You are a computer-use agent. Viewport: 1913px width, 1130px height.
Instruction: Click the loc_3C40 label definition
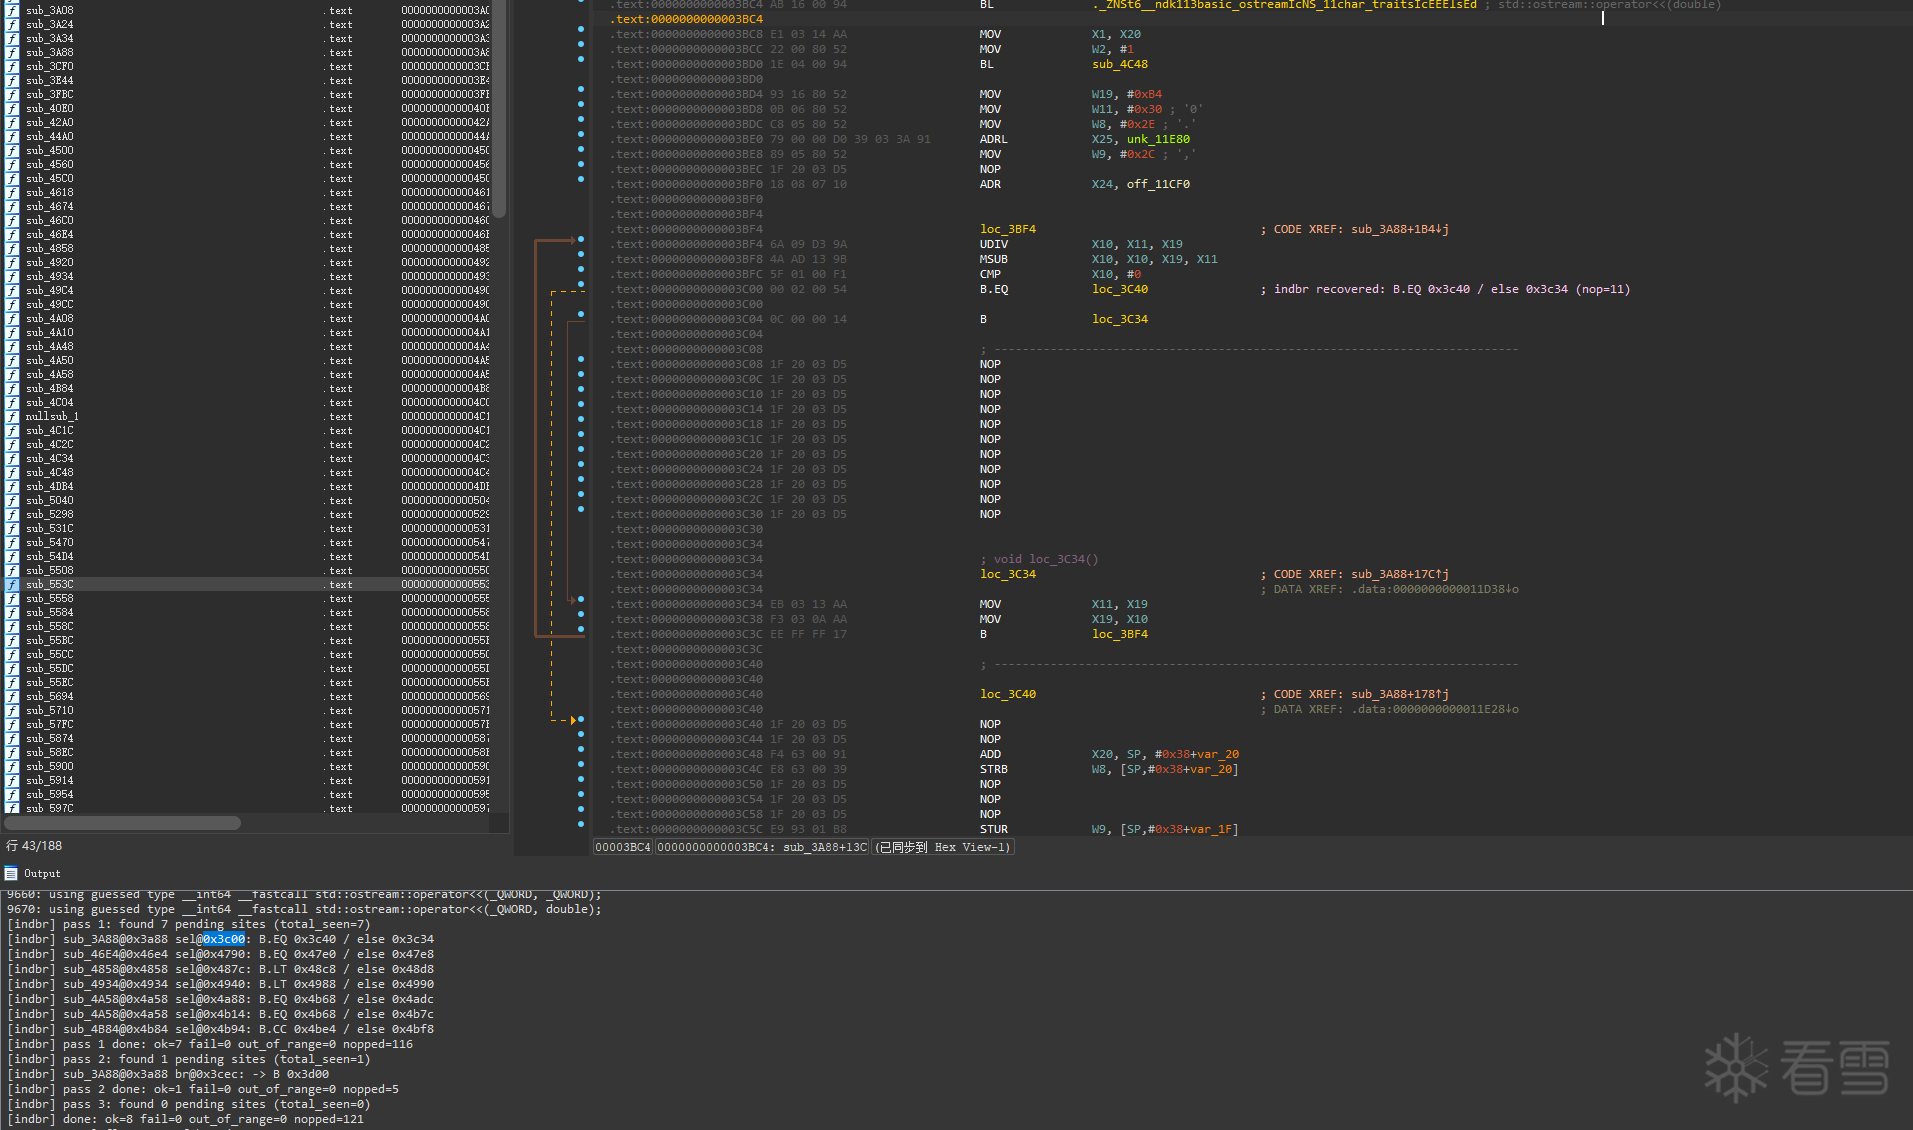coord(1008,694)
